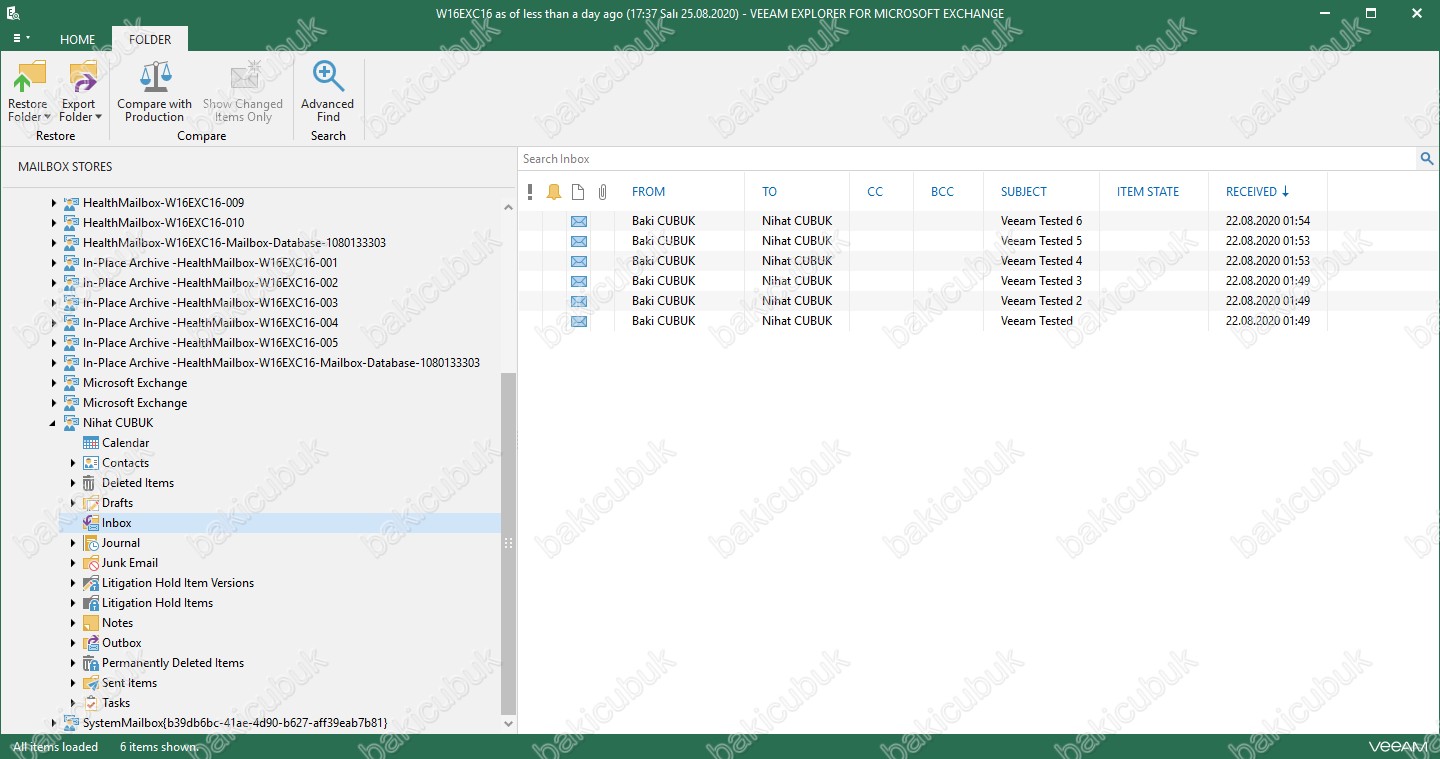The width and height of the screenshot is (1440, 759).
Task: Select HealthMailbox-W16EXC16-010 mailbox
Action: [x=163, y=223]
